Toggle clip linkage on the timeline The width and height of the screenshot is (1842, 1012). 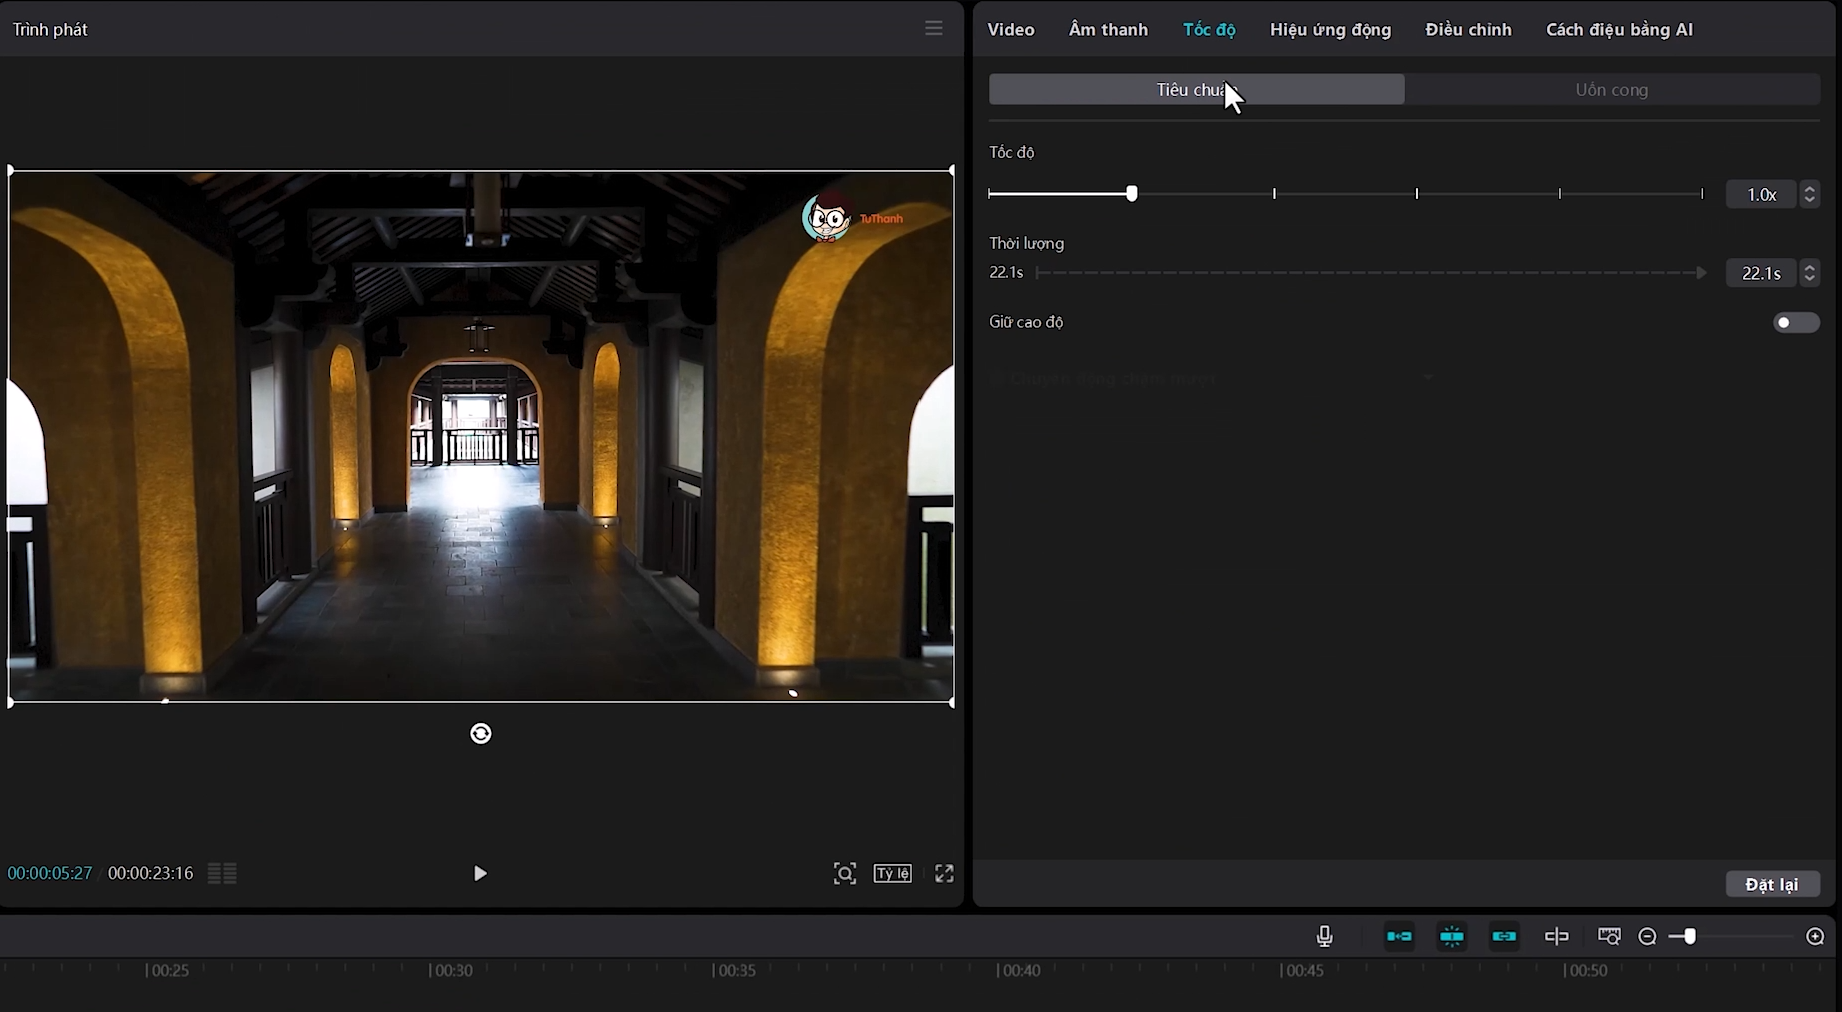(1504, 936)
